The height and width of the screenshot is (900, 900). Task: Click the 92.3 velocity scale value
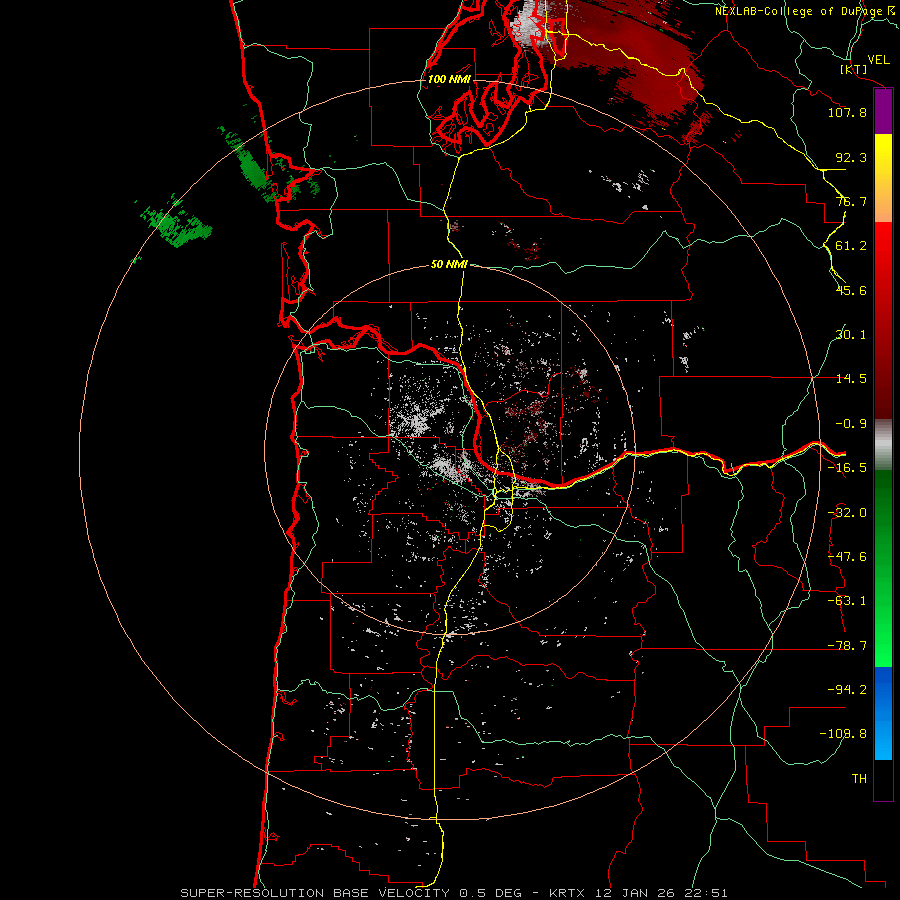coord(851,157)
